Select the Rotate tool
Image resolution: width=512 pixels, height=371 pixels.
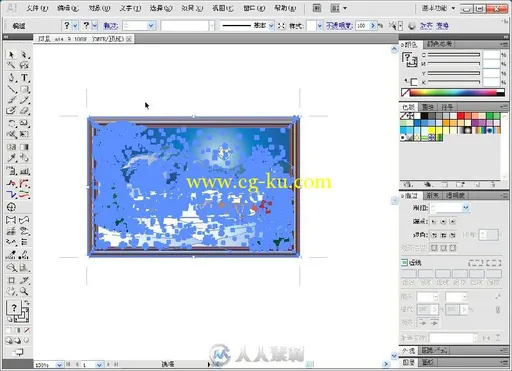pos(11,124)
